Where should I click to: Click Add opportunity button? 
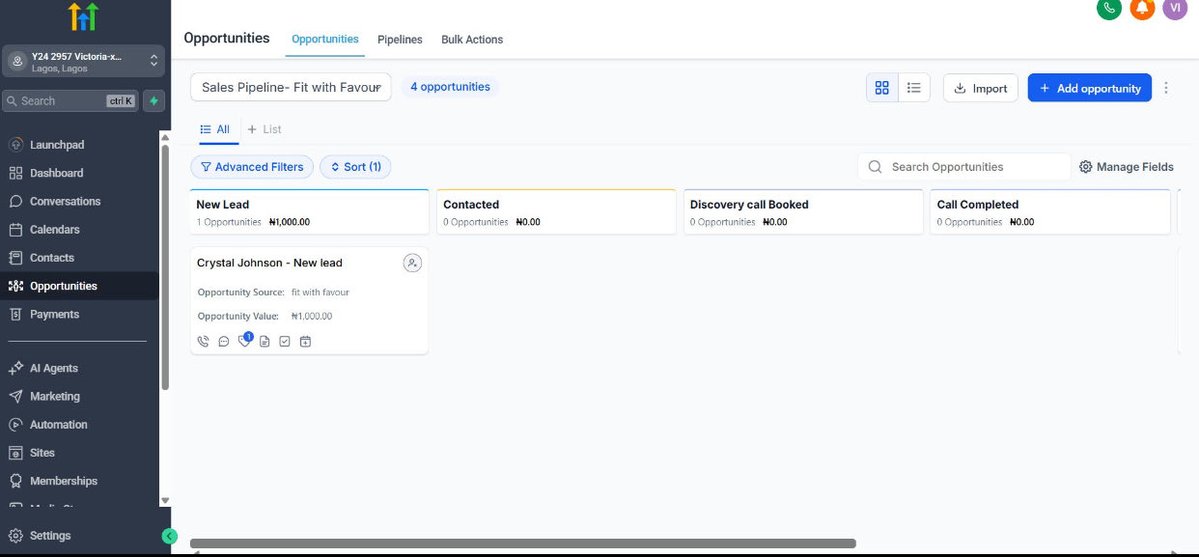[x=1090, y=88]
